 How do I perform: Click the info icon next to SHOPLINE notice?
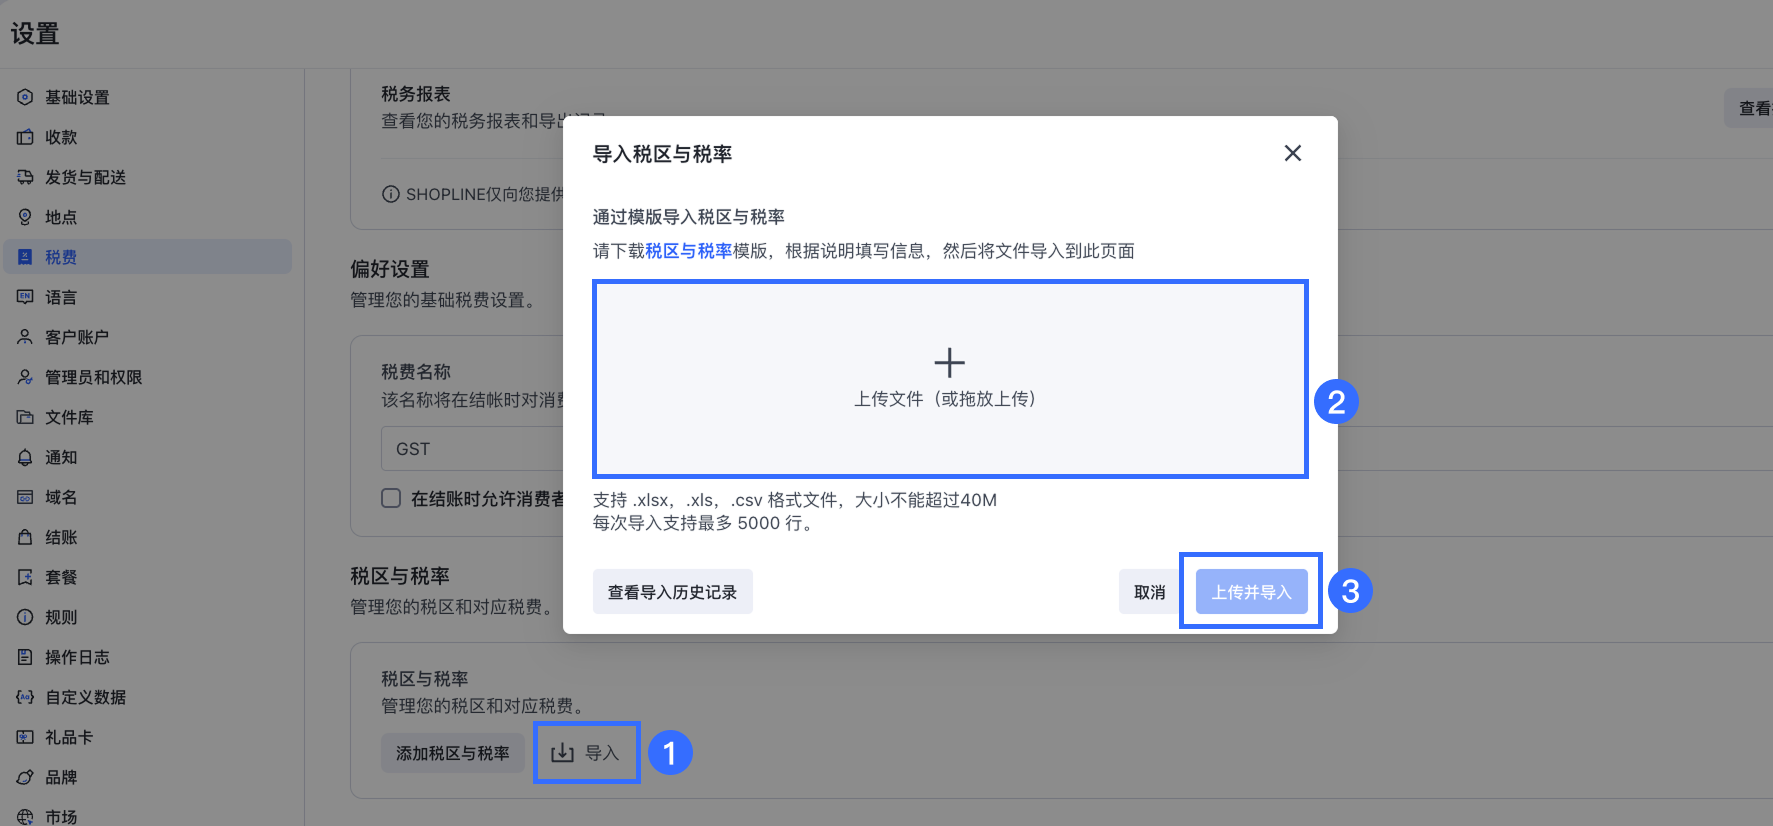(x=391, y=194)
